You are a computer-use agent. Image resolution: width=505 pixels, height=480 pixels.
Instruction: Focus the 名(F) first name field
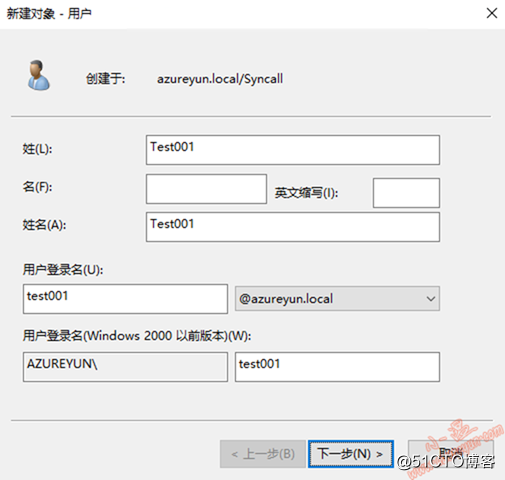coord(206,189)
